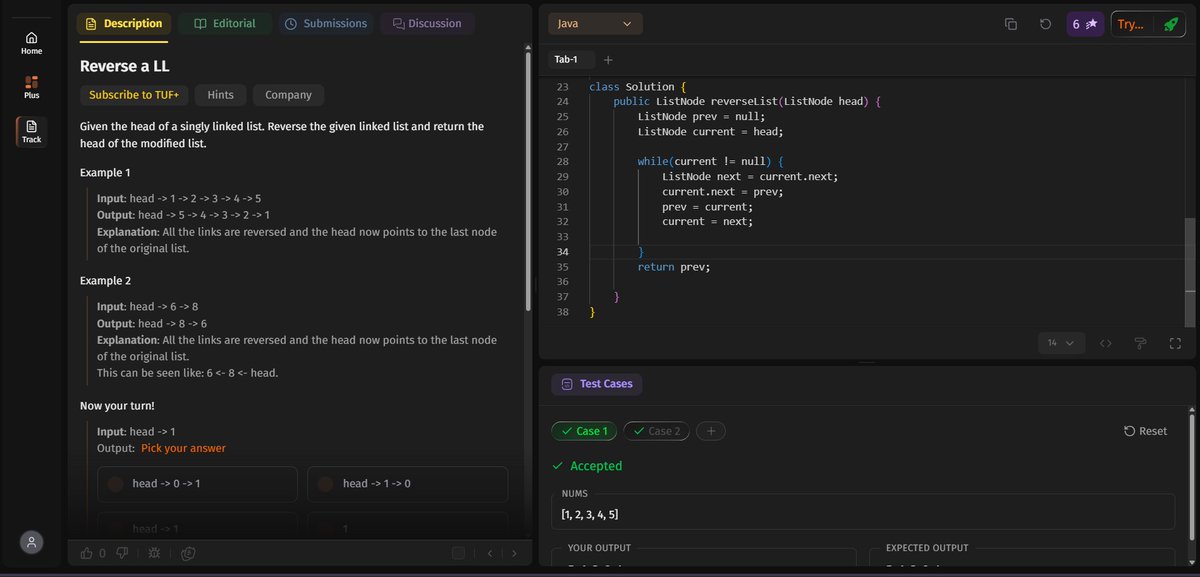This screenshot has width=1200, height=577.
Task: Click the 6 shooting star badge
Action: pos(1085,24)
